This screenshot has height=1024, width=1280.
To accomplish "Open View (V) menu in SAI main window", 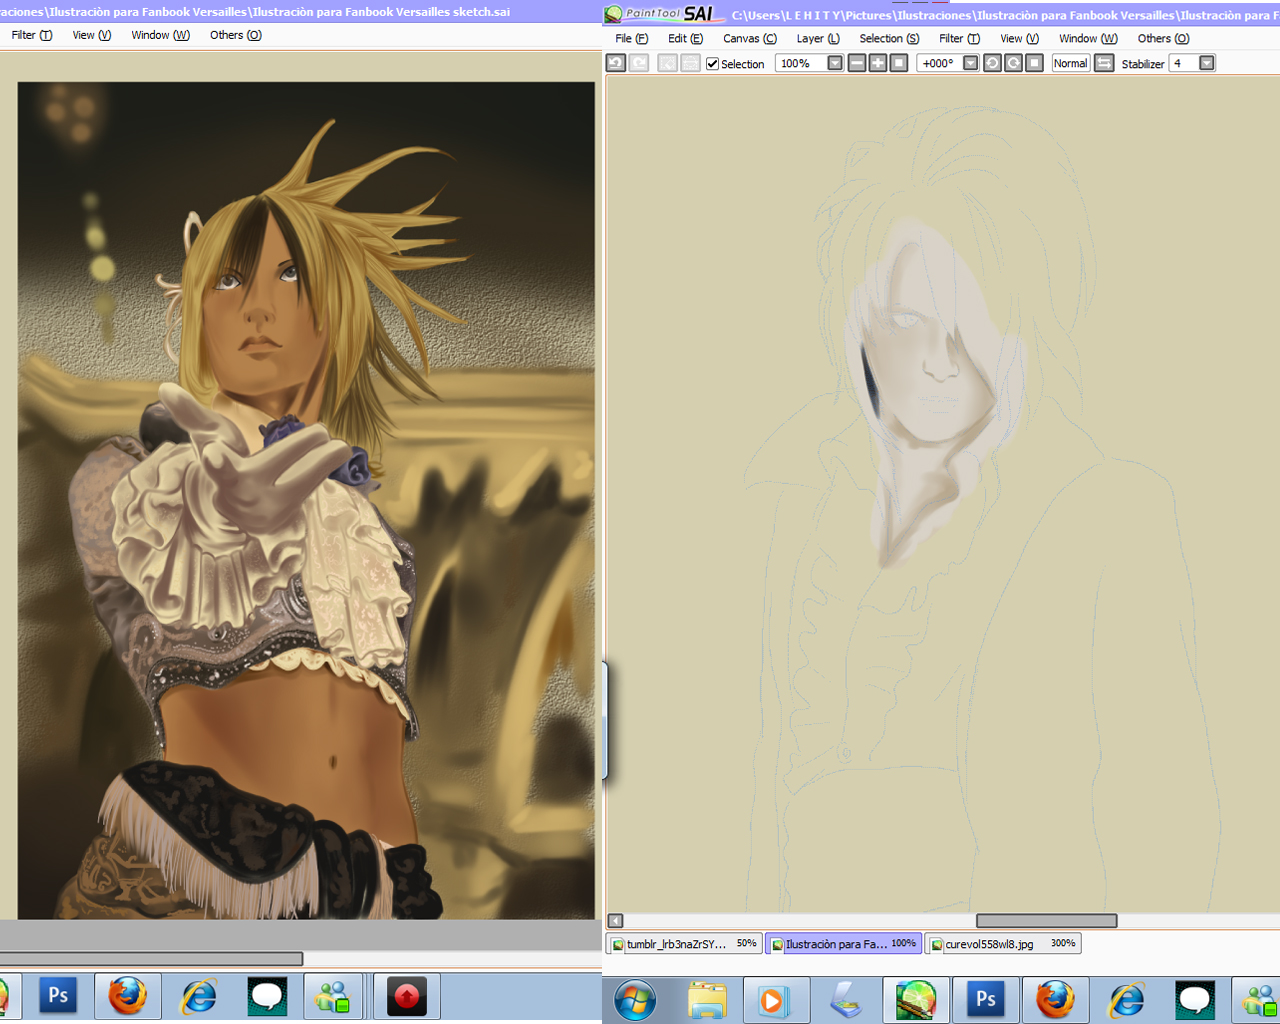I will click(1019, 39).
